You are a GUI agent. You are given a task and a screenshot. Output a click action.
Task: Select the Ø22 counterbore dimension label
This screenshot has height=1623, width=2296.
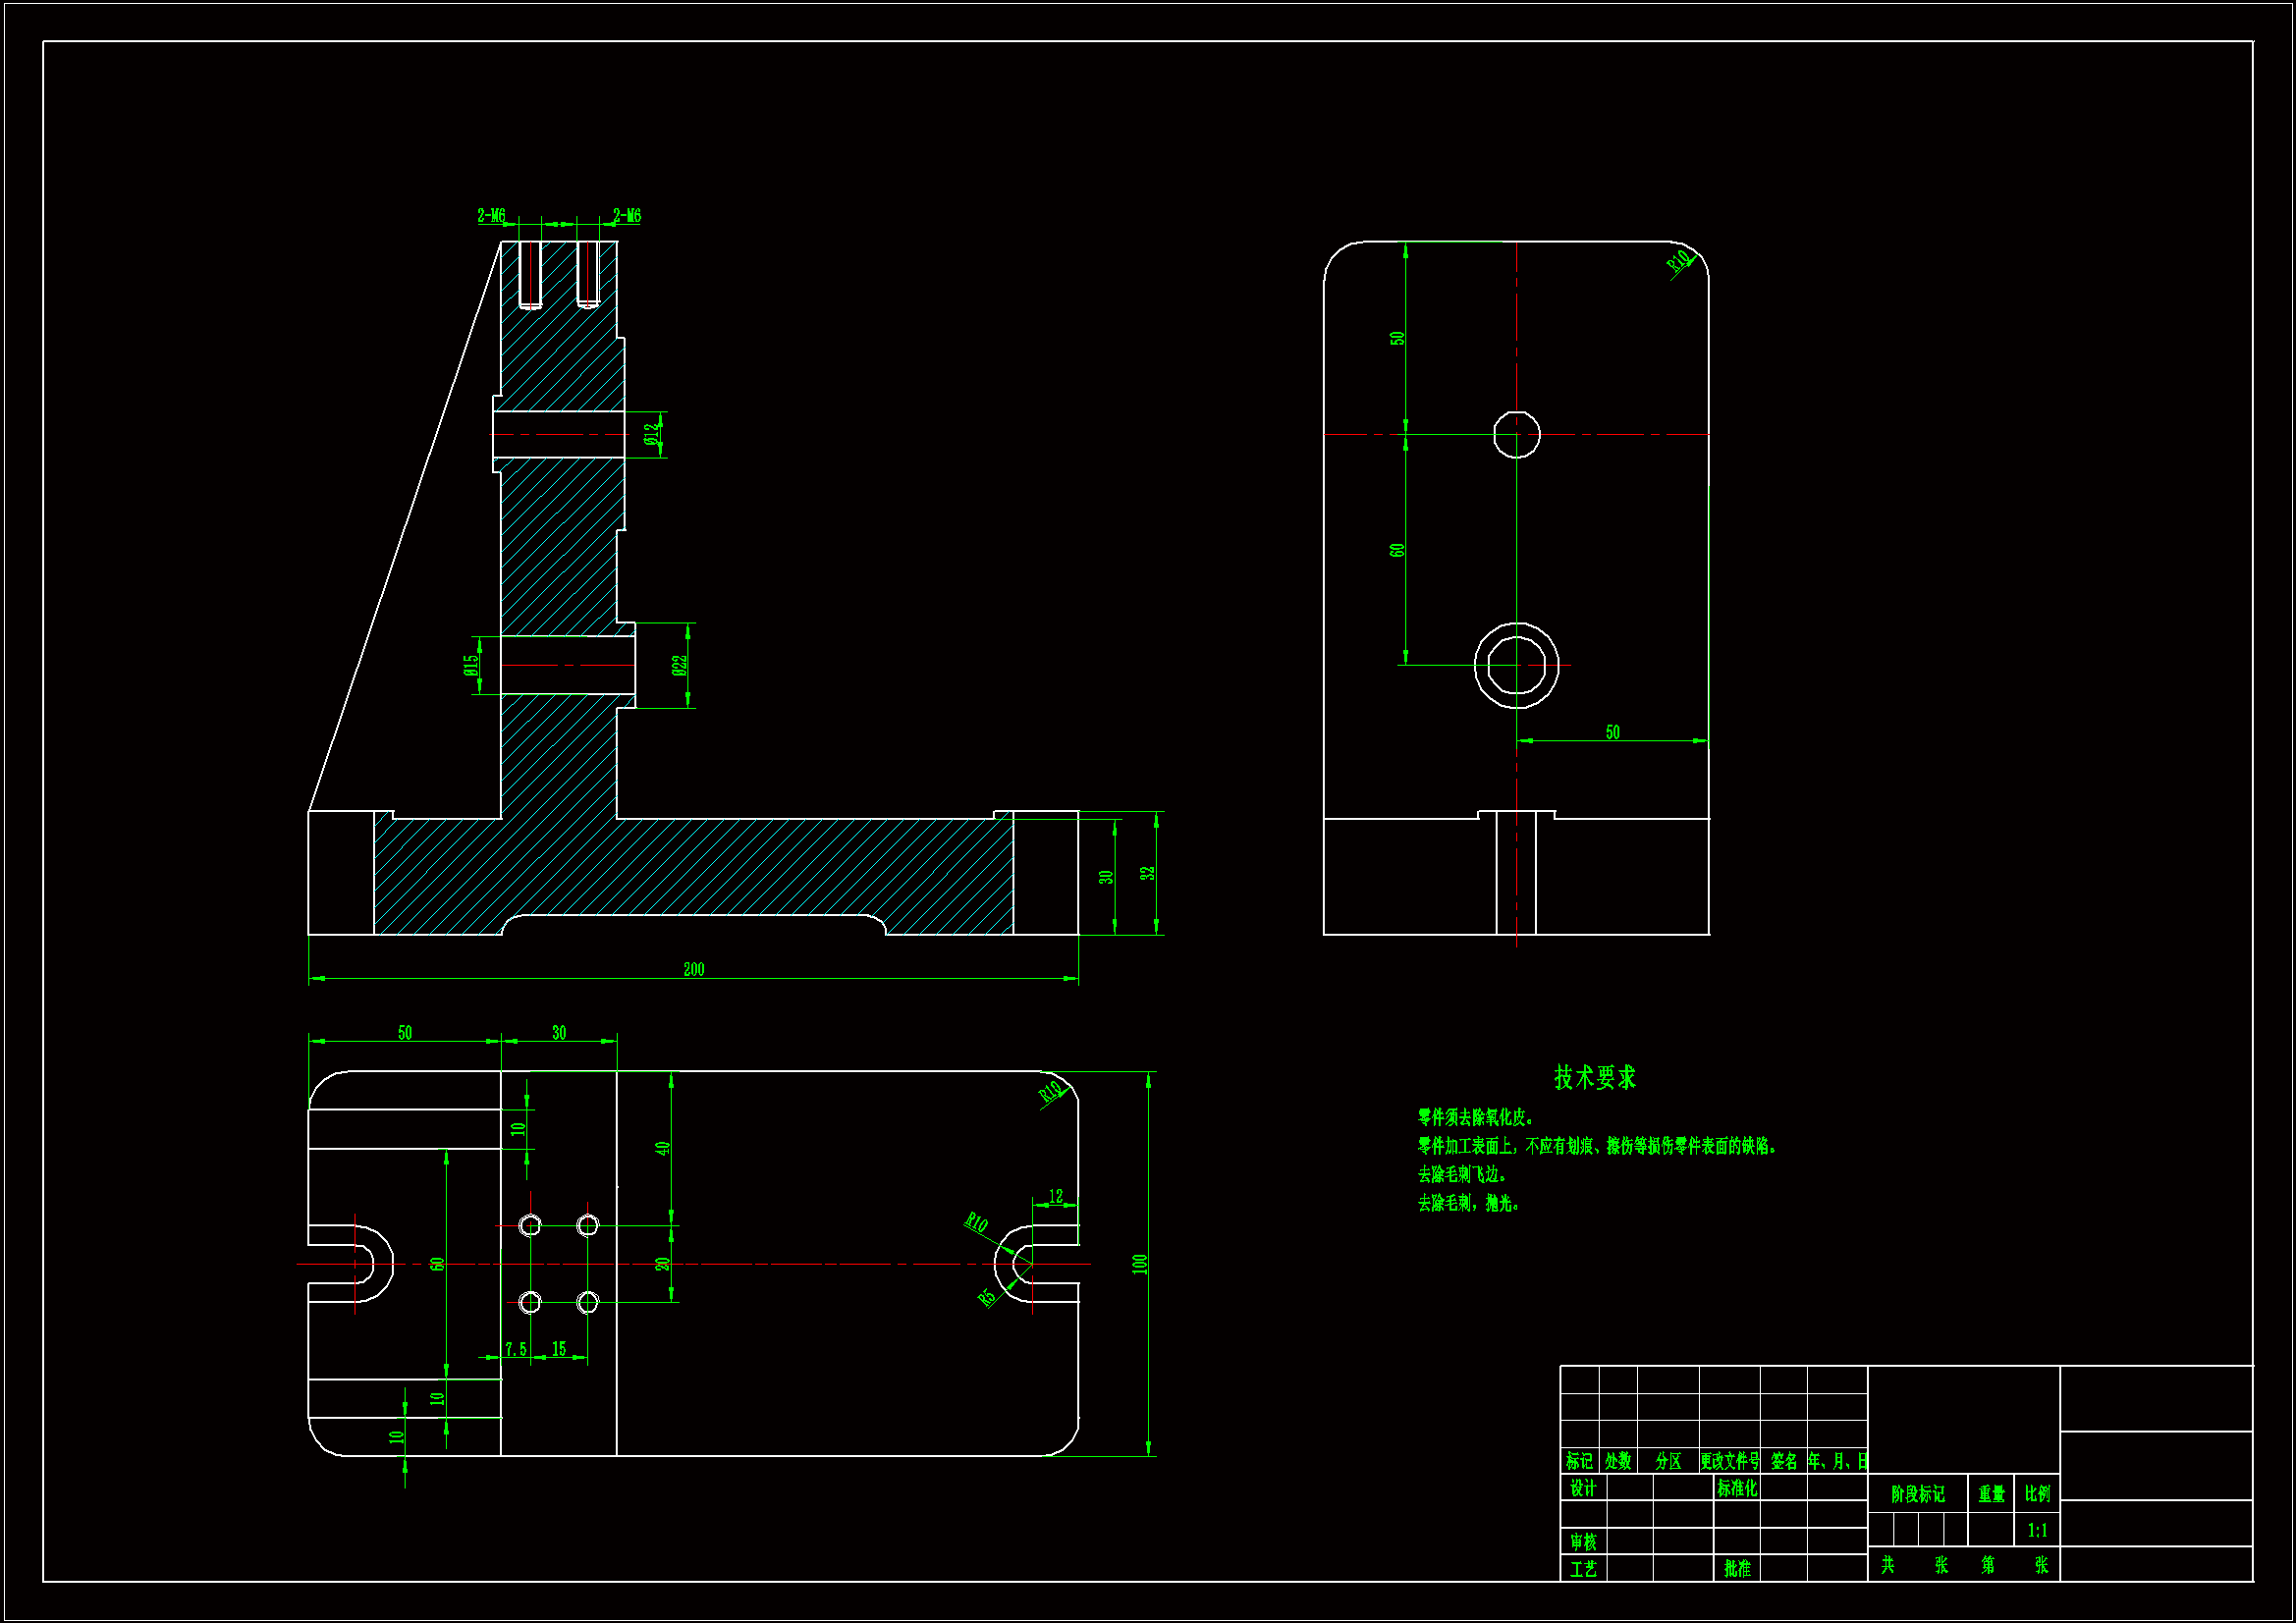pyautogui.click(x=679, y=665)
